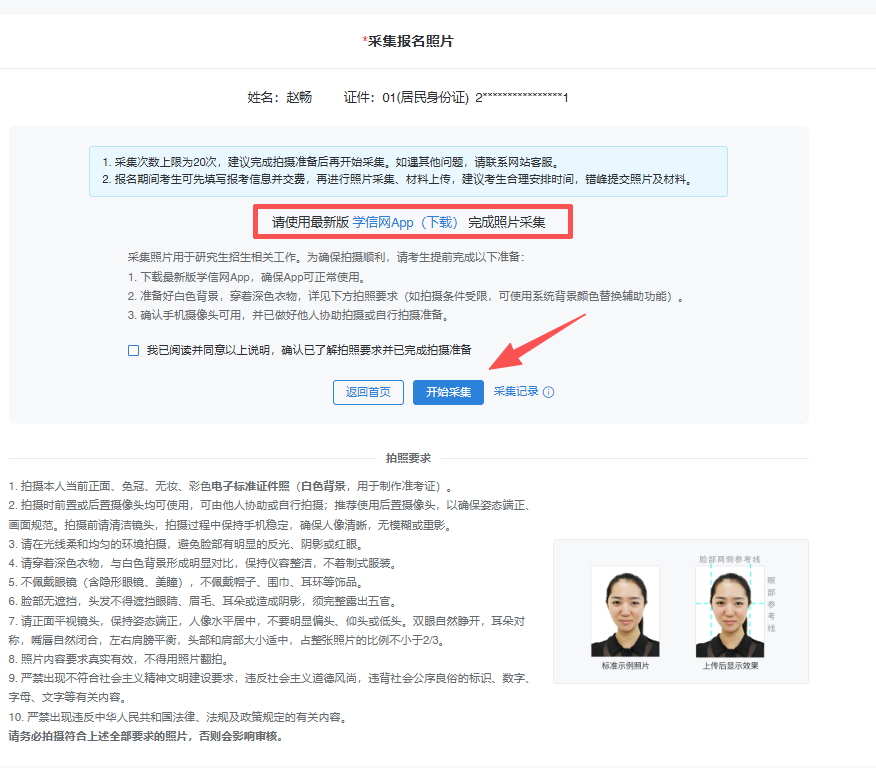876x768 pixels.
Task: Open the 采集记录 link
Action: point(516,392)
